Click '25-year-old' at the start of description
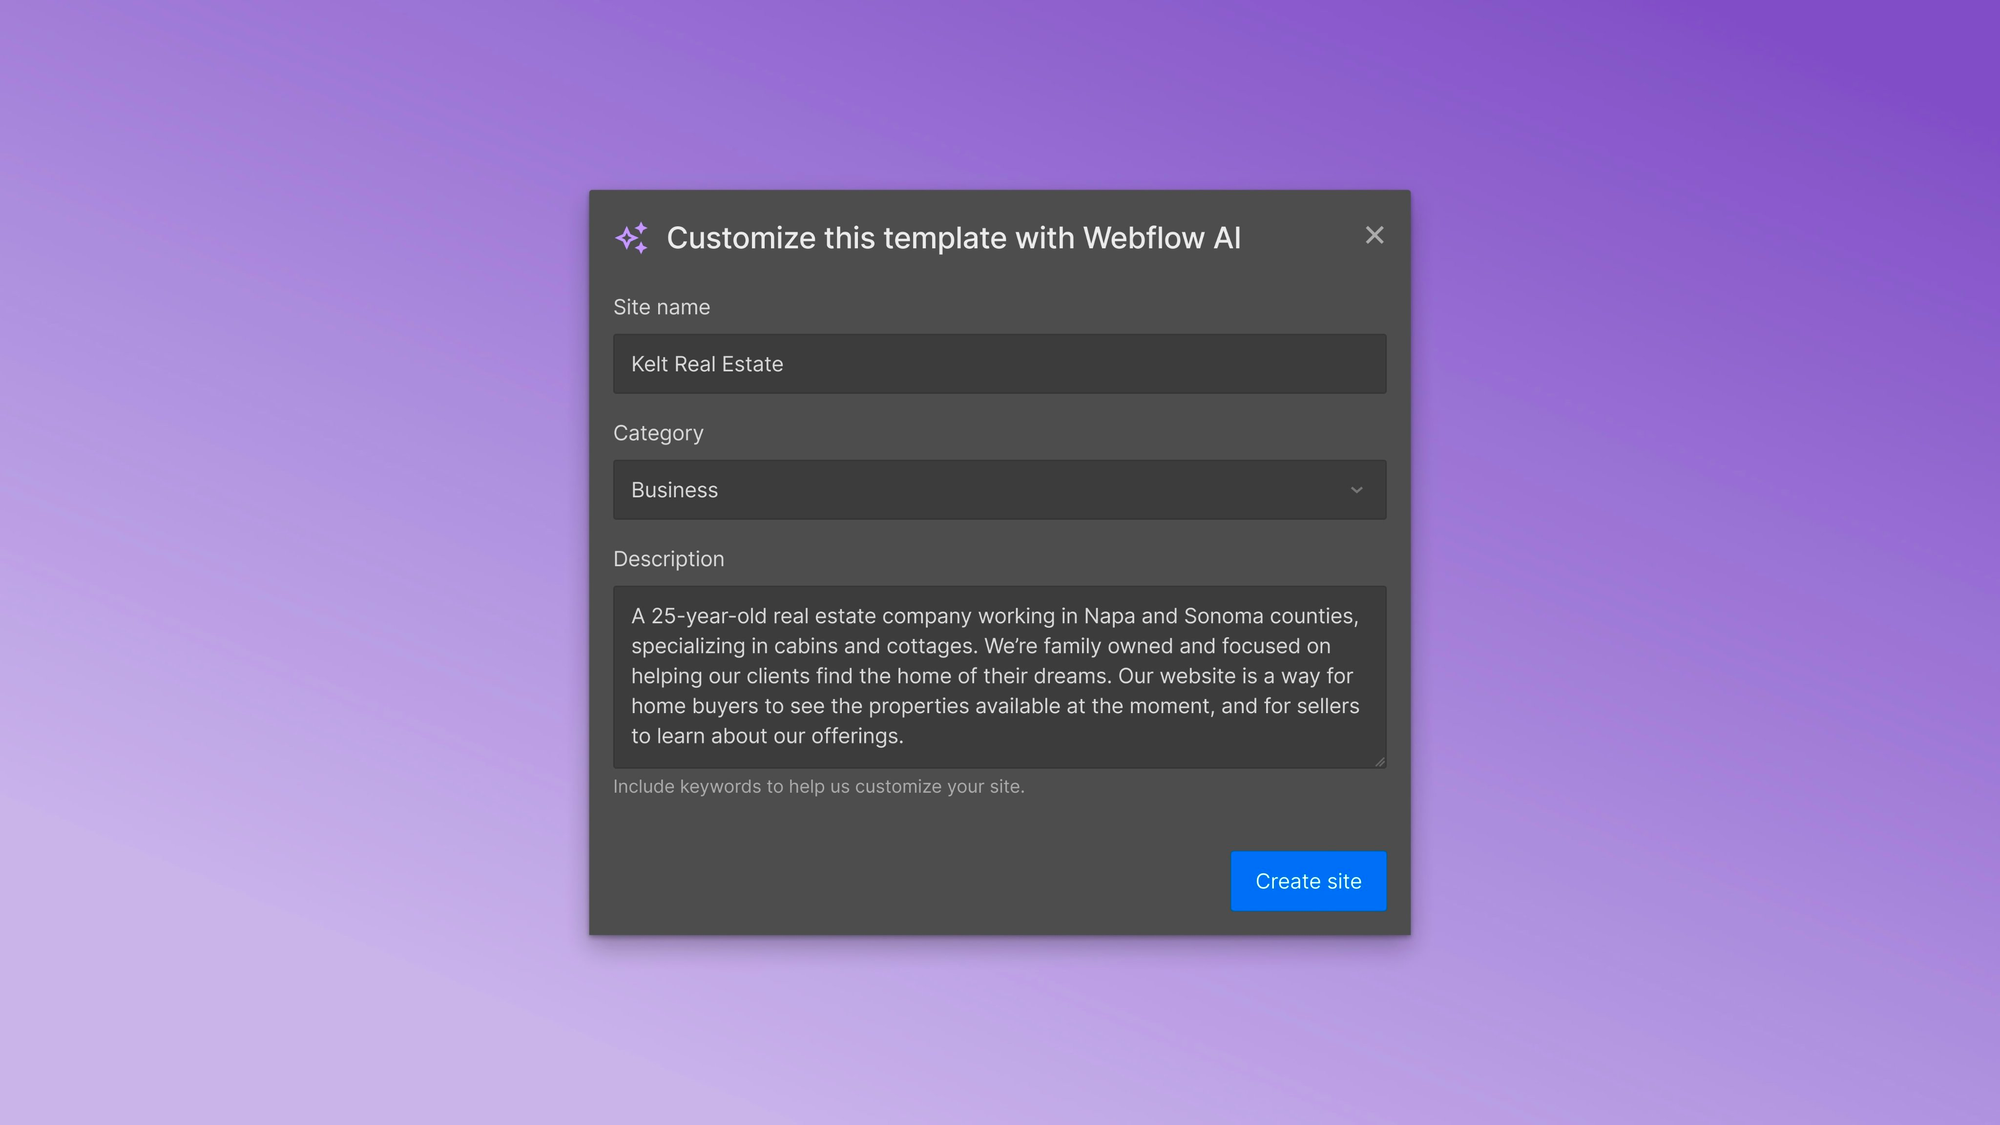 [x=708, y=616]
